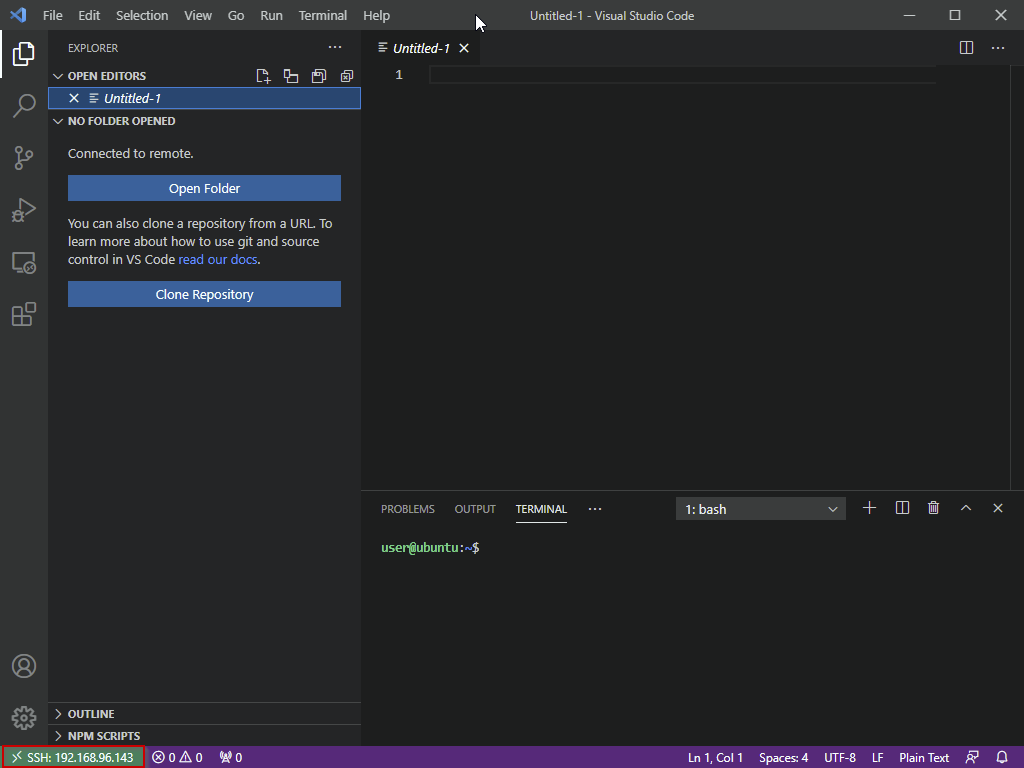Open errors and warnings count in status bar
This screenshot has height=768, width=1024.
[178, 758]
